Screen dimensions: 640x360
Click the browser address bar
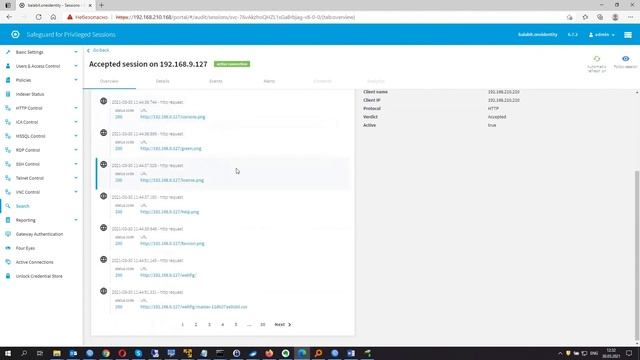314,17
